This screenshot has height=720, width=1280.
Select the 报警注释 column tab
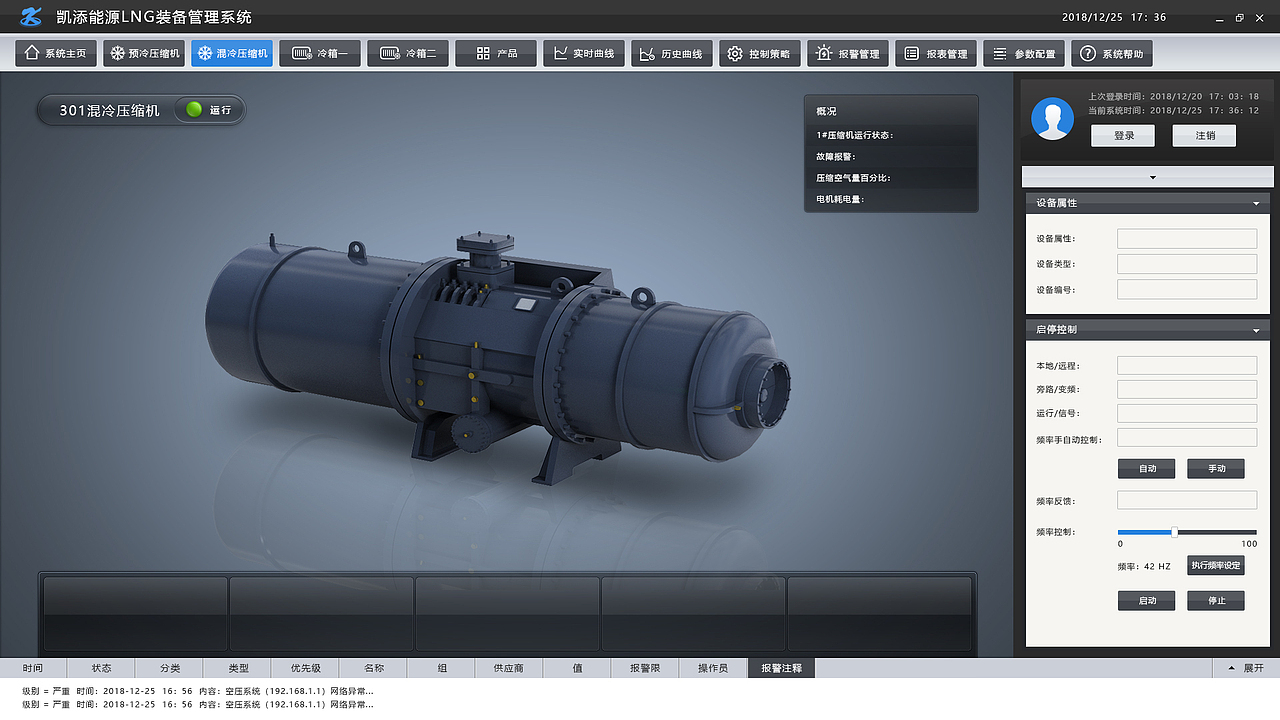(781, 668)
